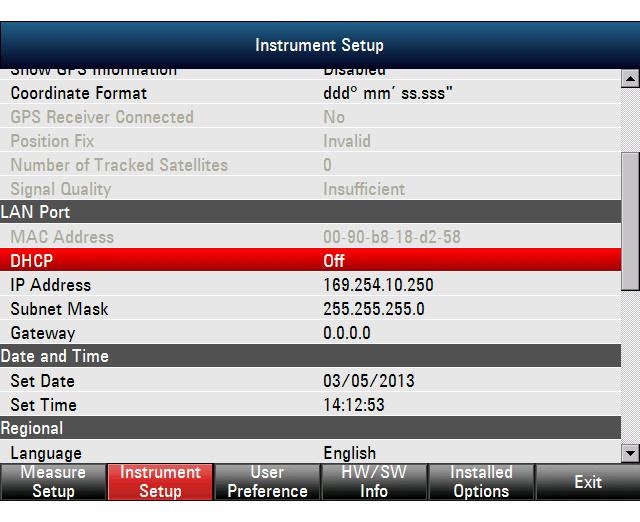
Task: Edit the gateway value 0.0.0.0
Action: (x=347, y=333)
